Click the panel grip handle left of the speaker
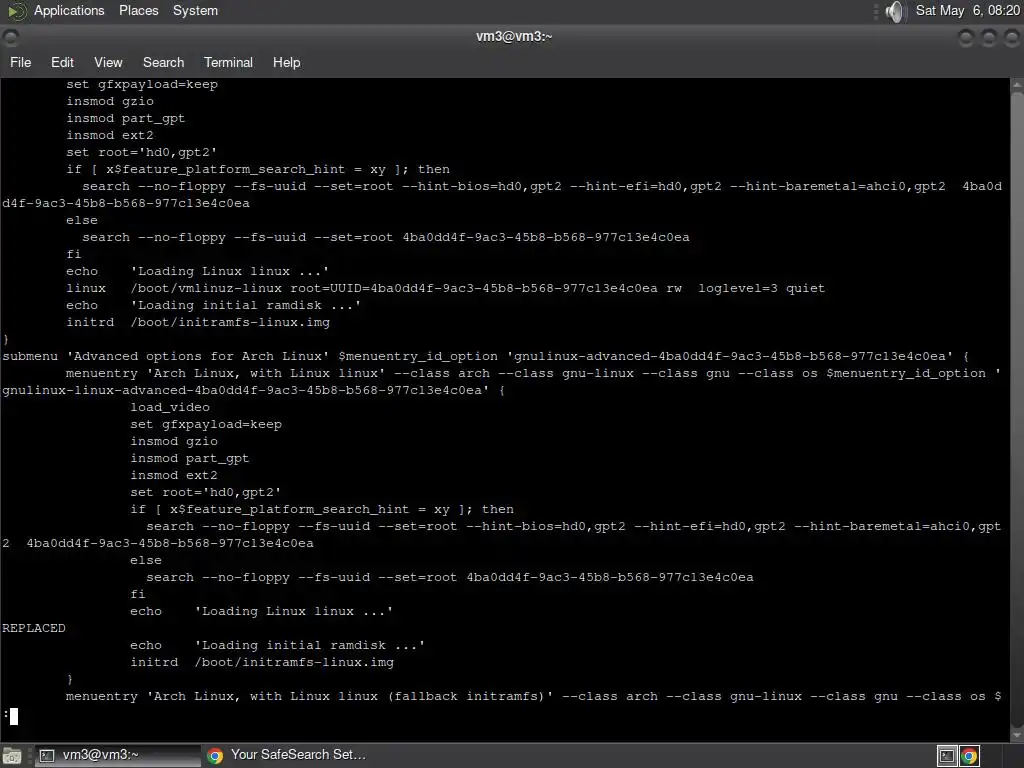1024x768 pixels. click(x=875, y=11)
